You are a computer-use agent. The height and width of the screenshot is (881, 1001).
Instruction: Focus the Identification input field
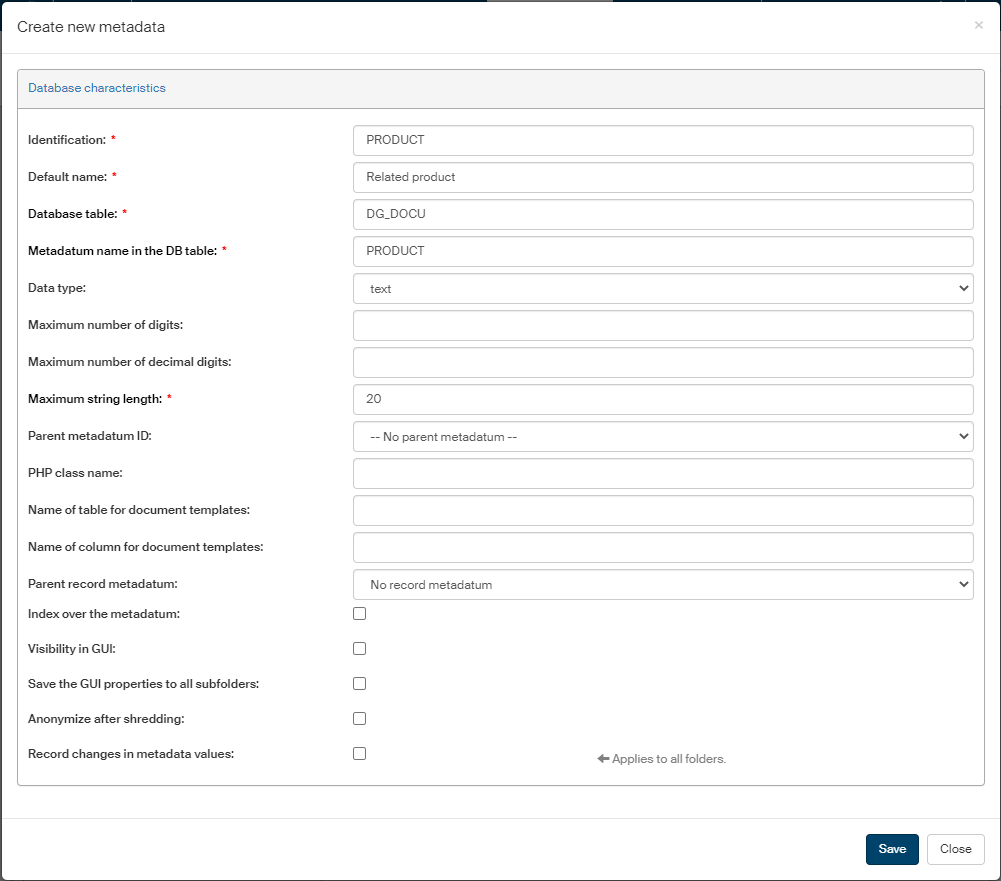(x=663, y=140)
